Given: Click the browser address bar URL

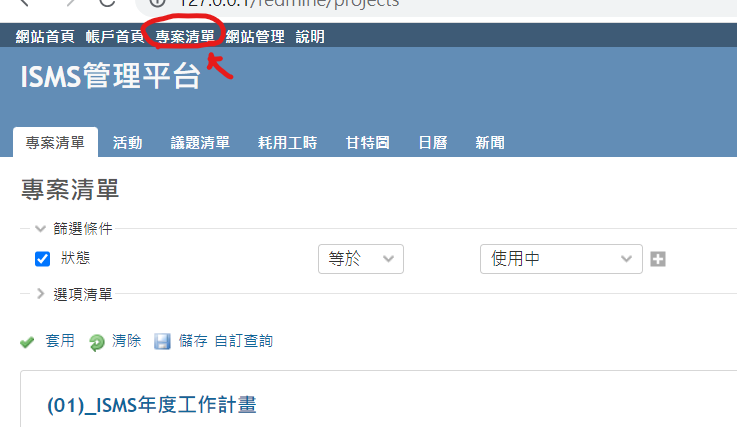Looking at the screenshot, I should [x=288, y=3].
